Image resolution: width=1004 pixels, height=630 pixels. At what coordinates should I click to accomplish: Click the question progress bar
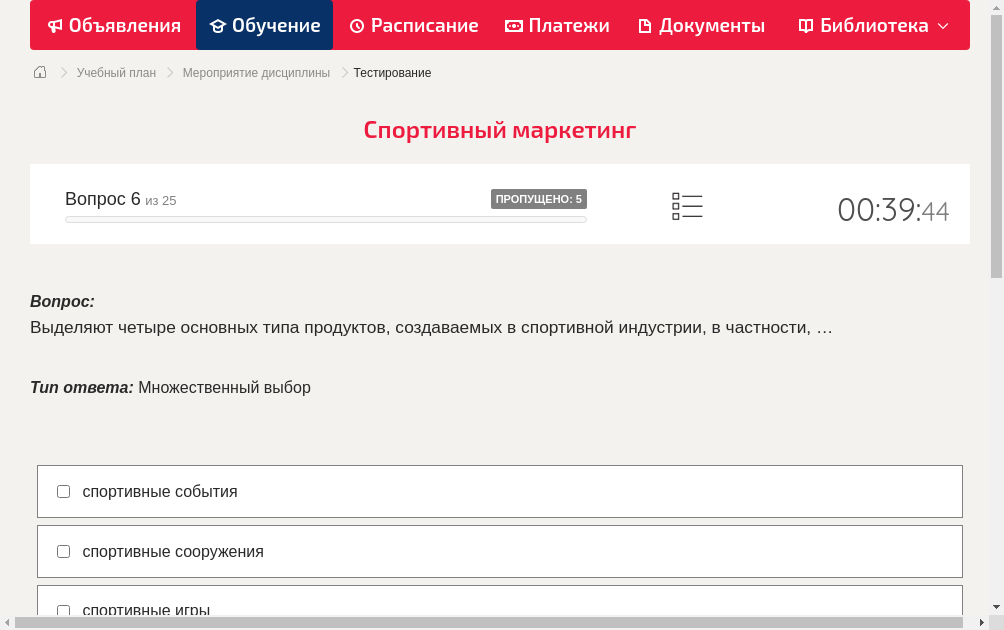325,219
